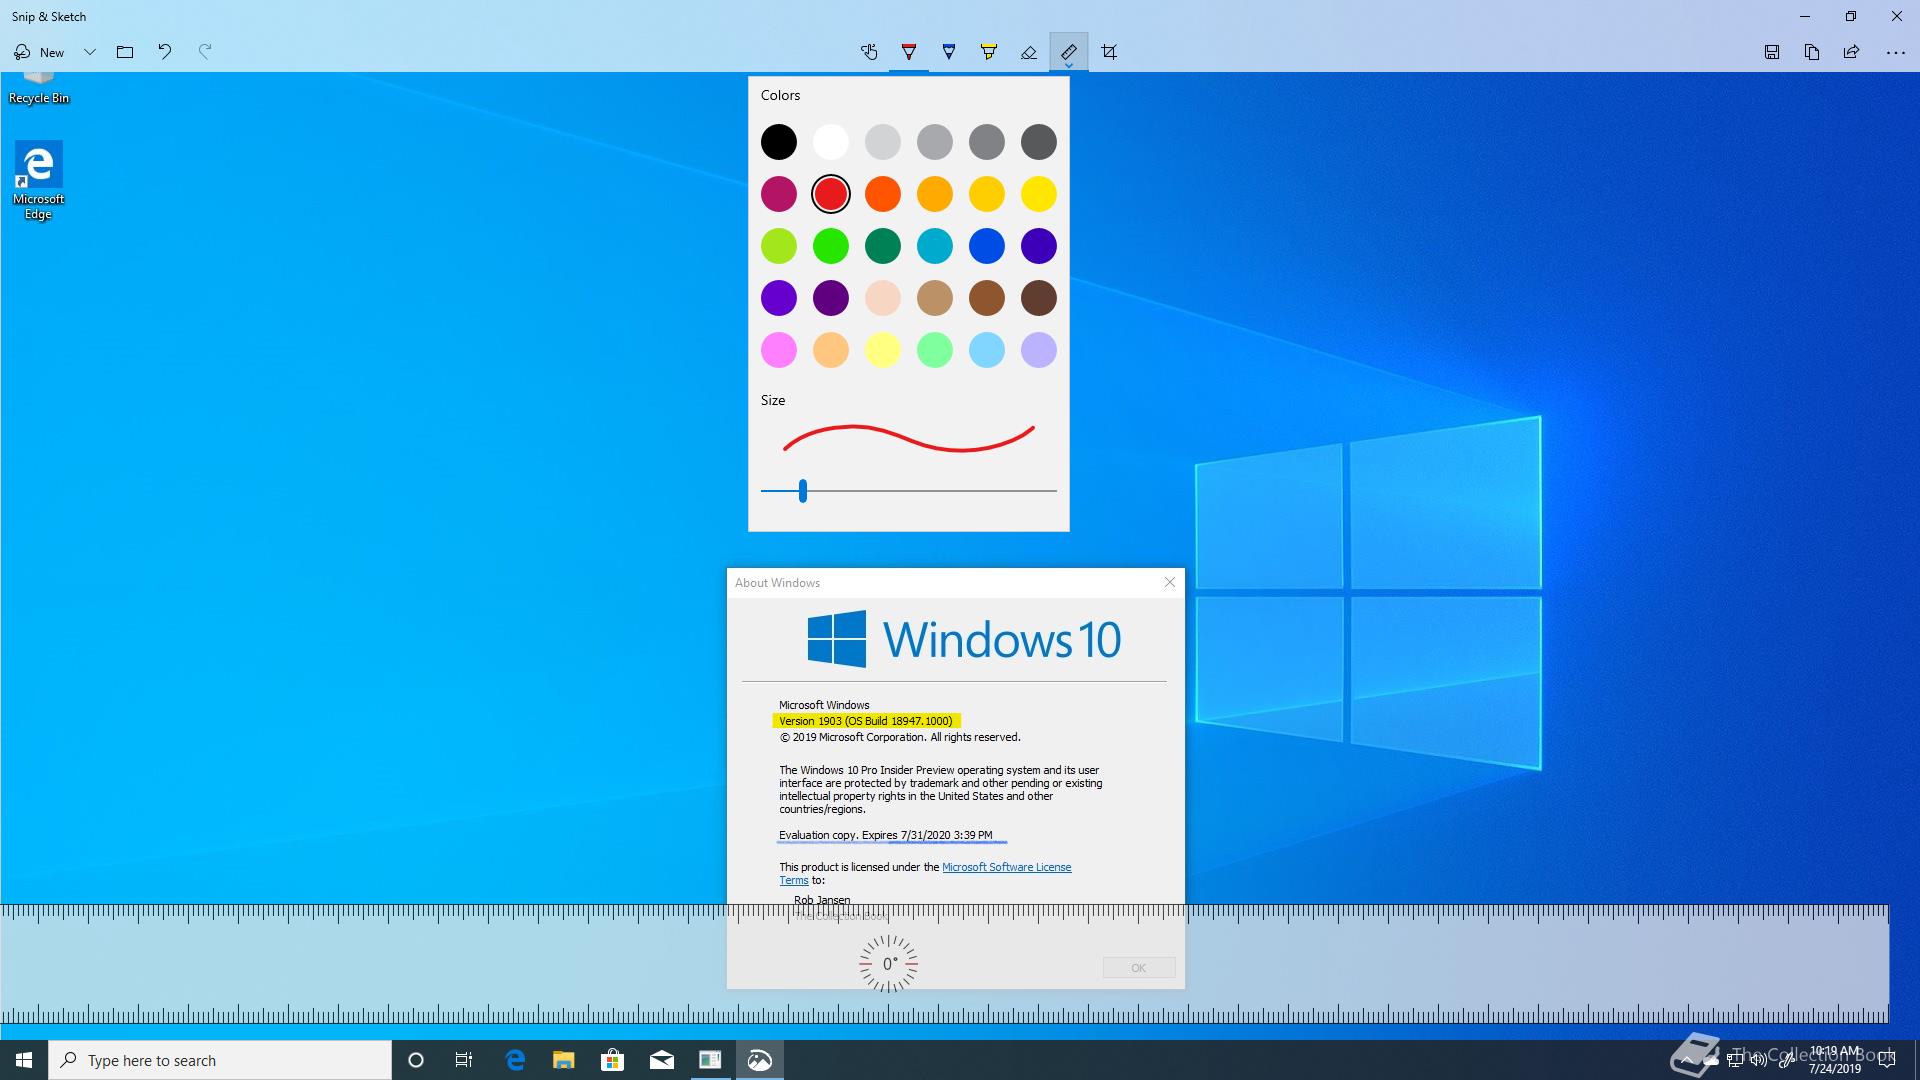The image size is (1920, 1080).
Task: Select the yellow Highlighter tool
Action: (x=989, y=52)
